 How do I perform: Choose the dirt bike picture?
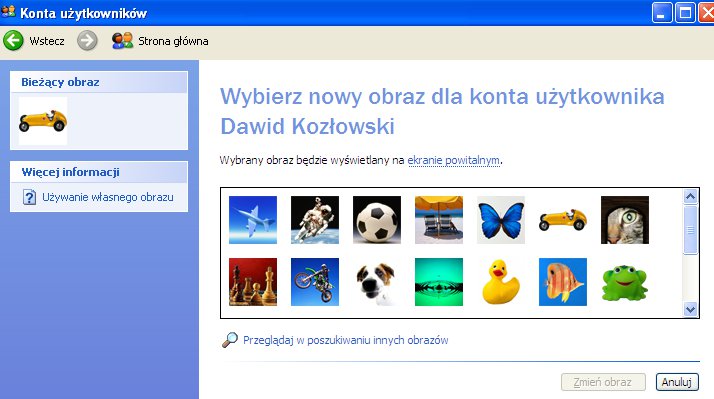point(315,282)
